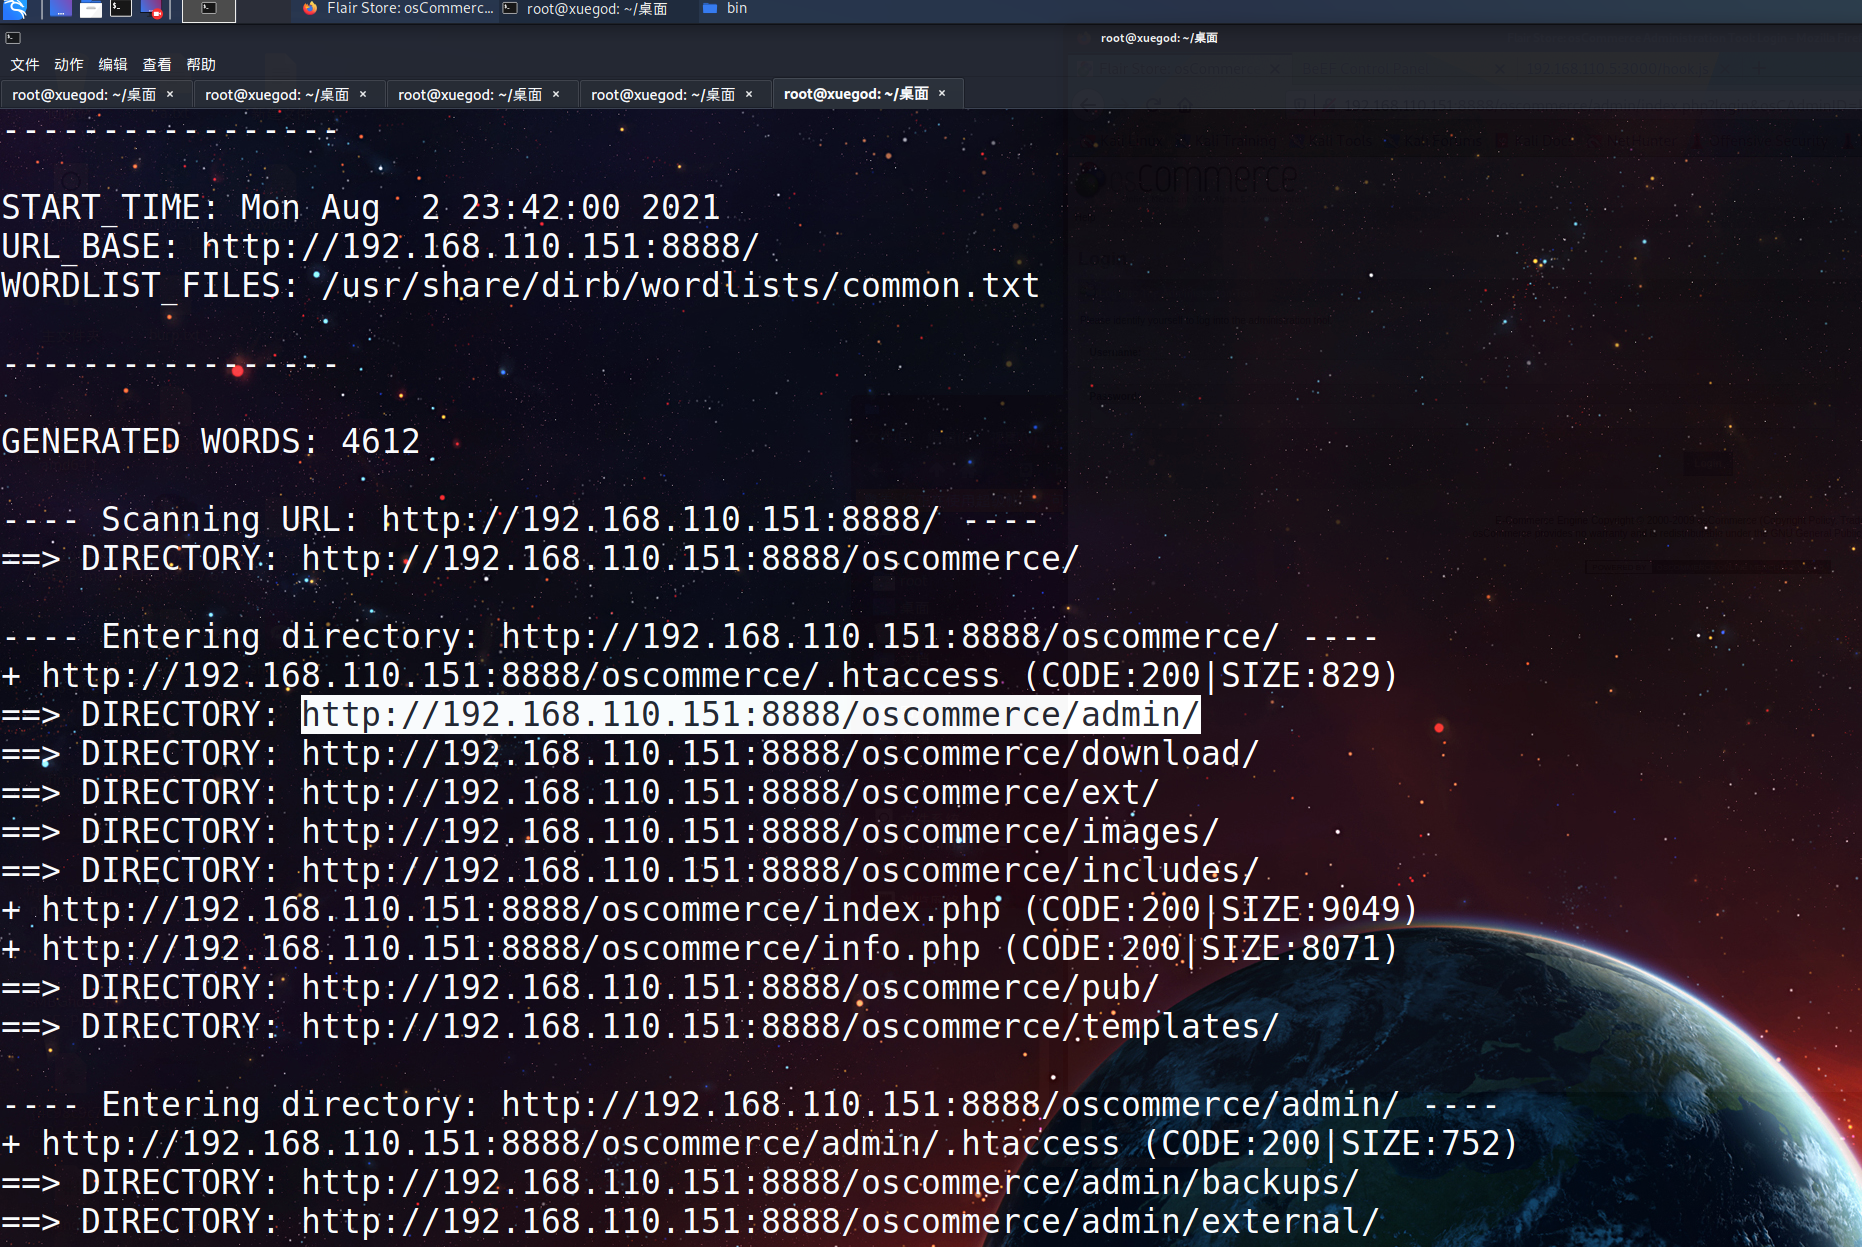
Task: Click the oscommerce/pub/ directory URL
Action: click(730, 988)
